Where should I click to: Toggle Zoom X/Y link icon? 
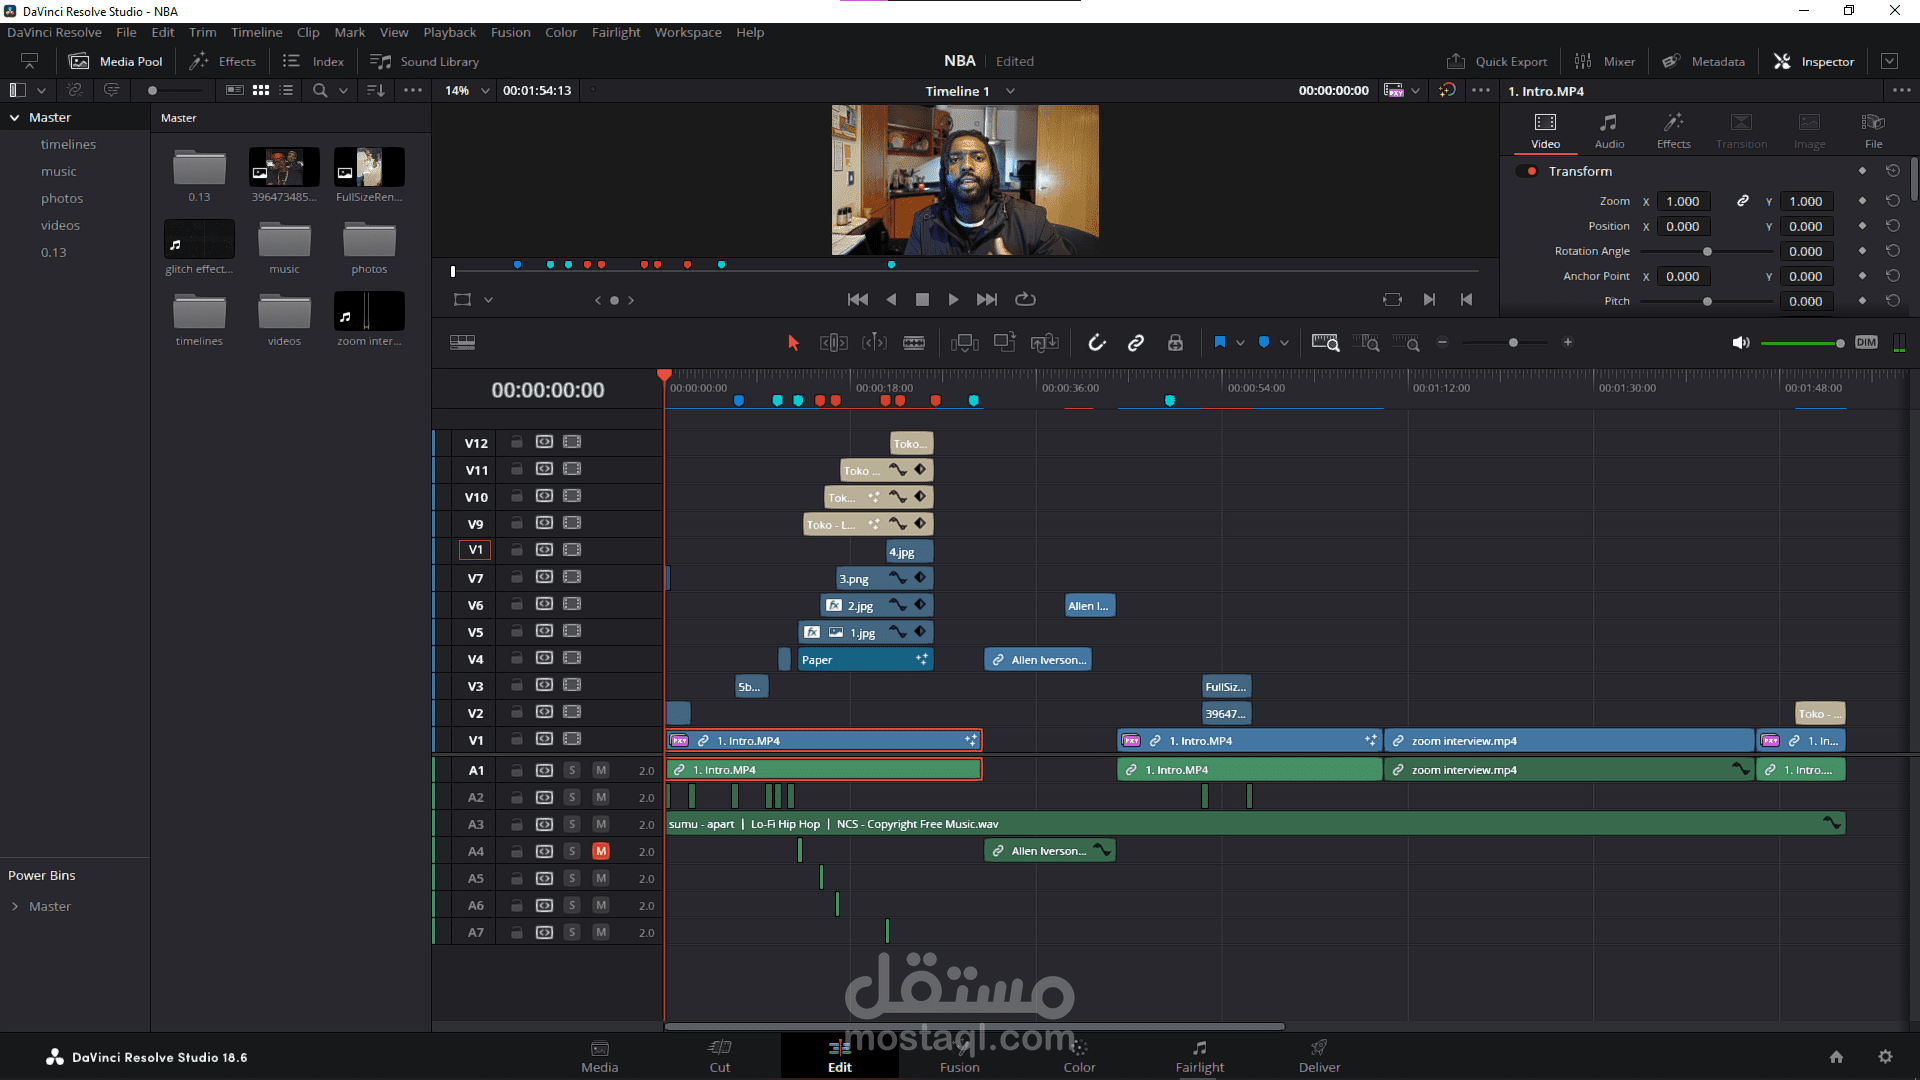click(1742, 201)
